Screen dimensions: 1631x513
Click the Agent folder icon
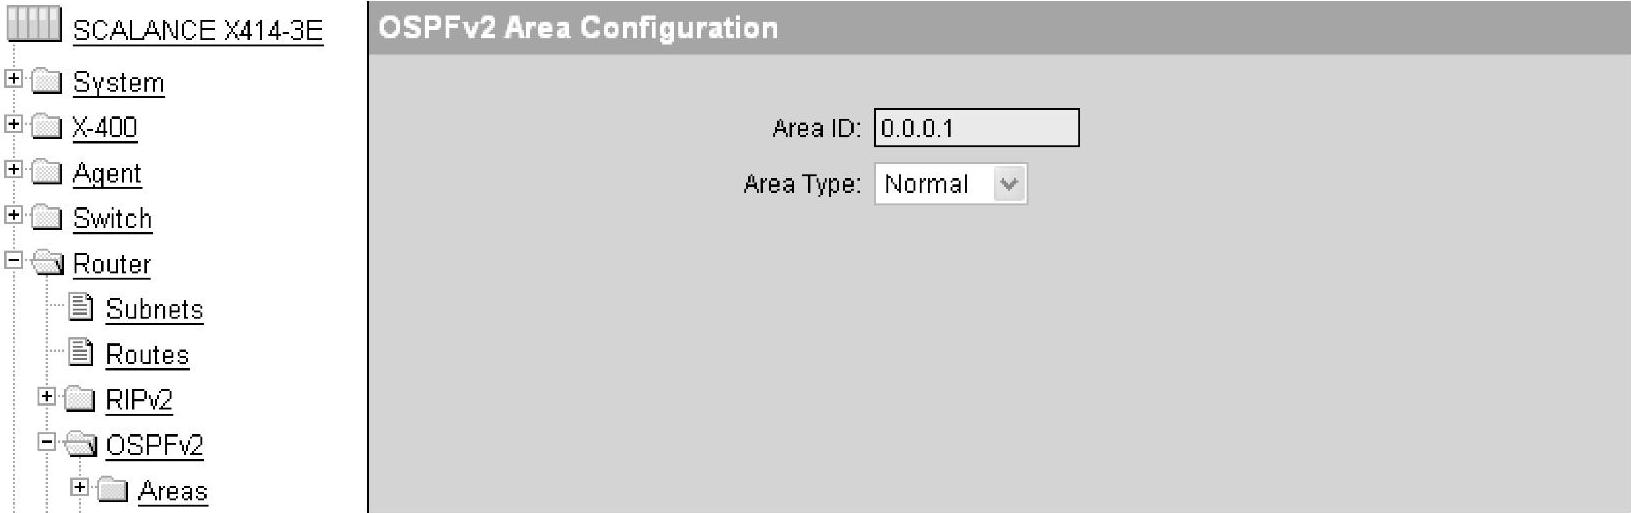[47, 172]
